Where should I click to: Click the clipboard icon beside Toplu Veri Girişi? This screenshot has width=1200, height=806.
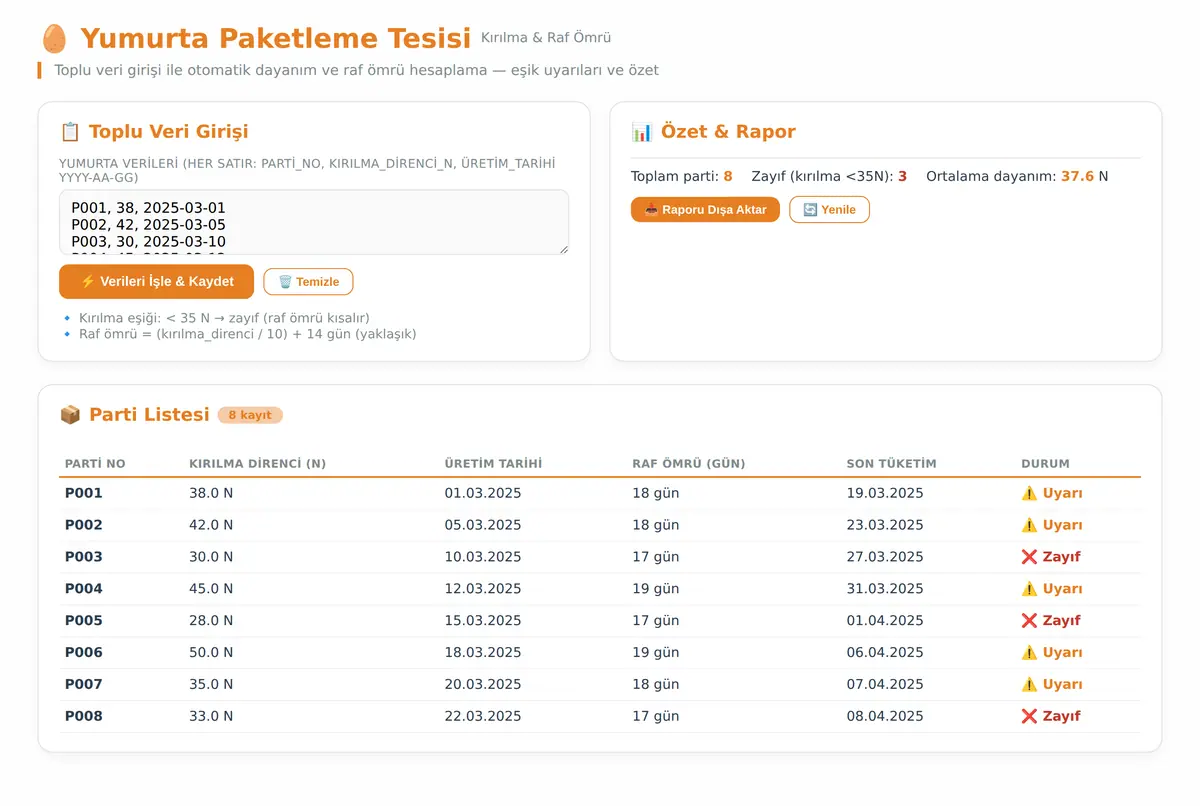tap(70, 132)
